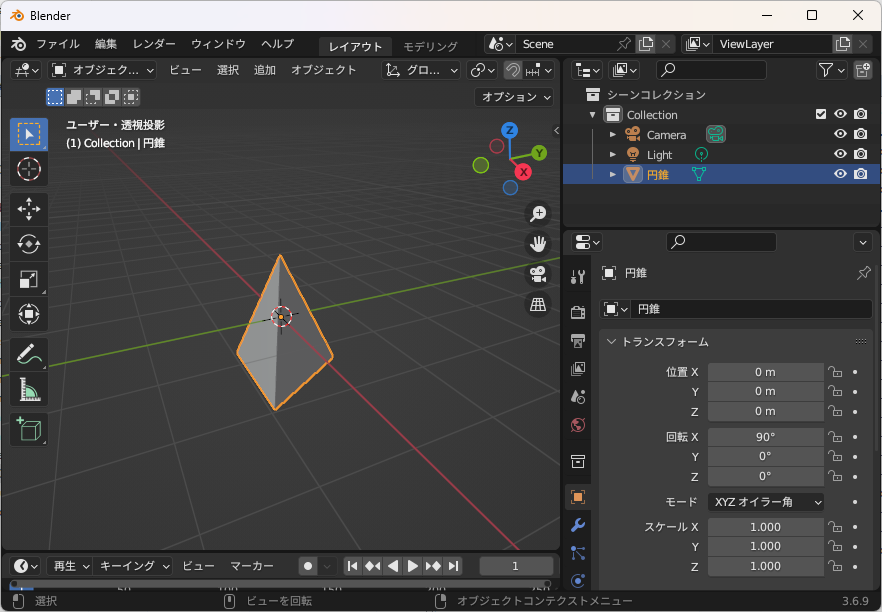Open the レンダー menu
The height and width of the screenshot is (612, 882).
[154, 44]
